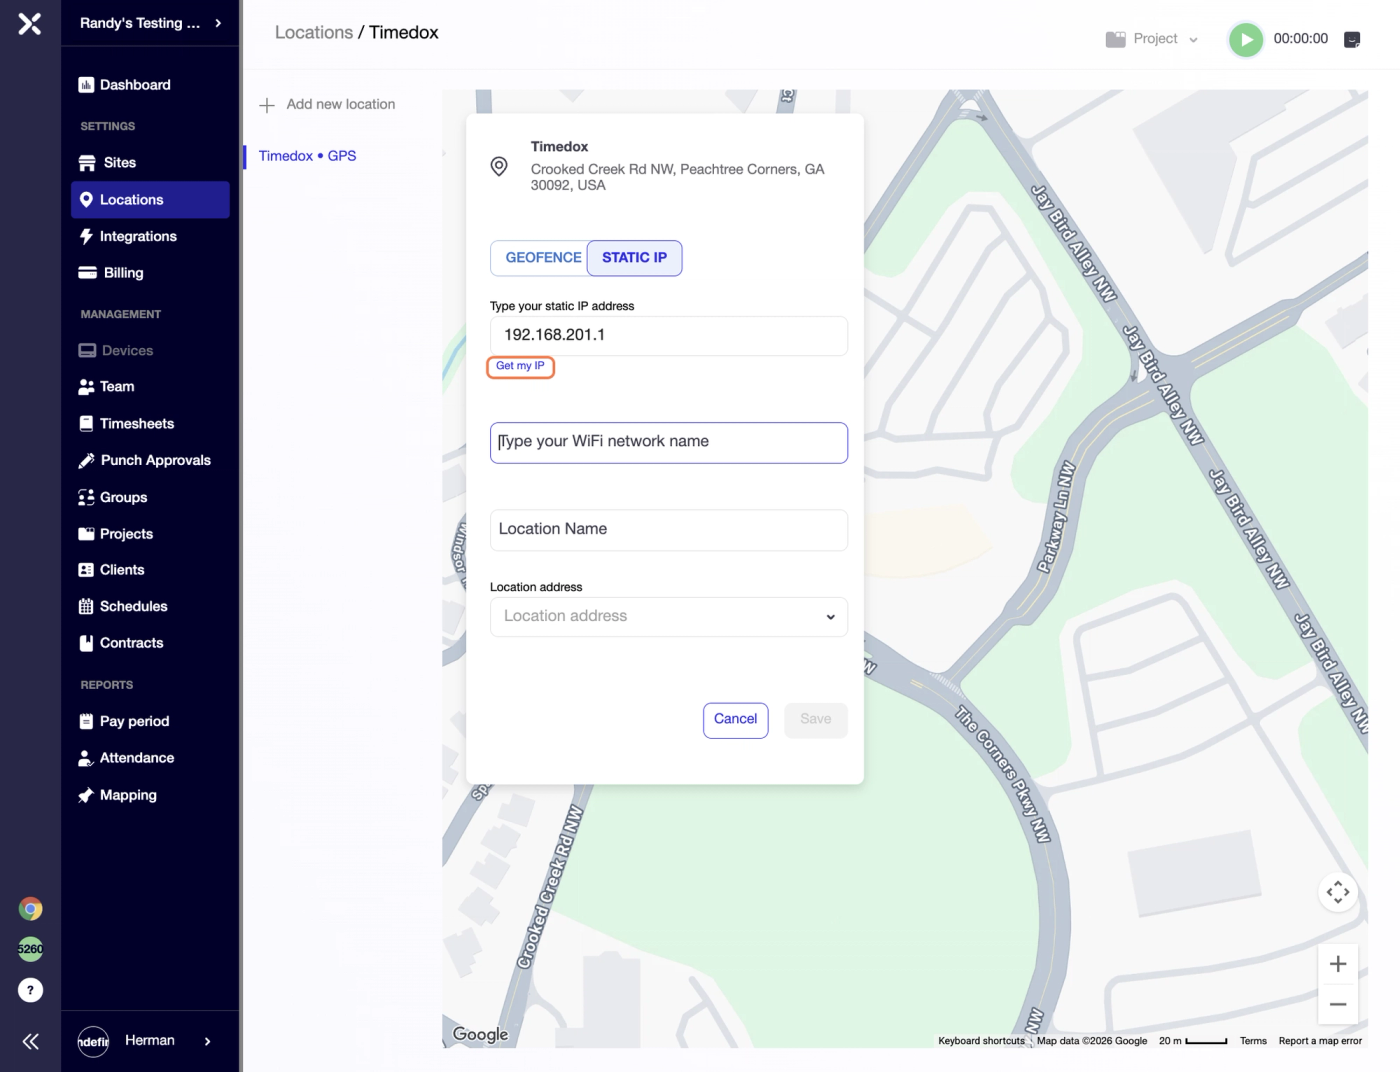
Task: Click the Pay period clipboard icon
Action: [86, 721]
